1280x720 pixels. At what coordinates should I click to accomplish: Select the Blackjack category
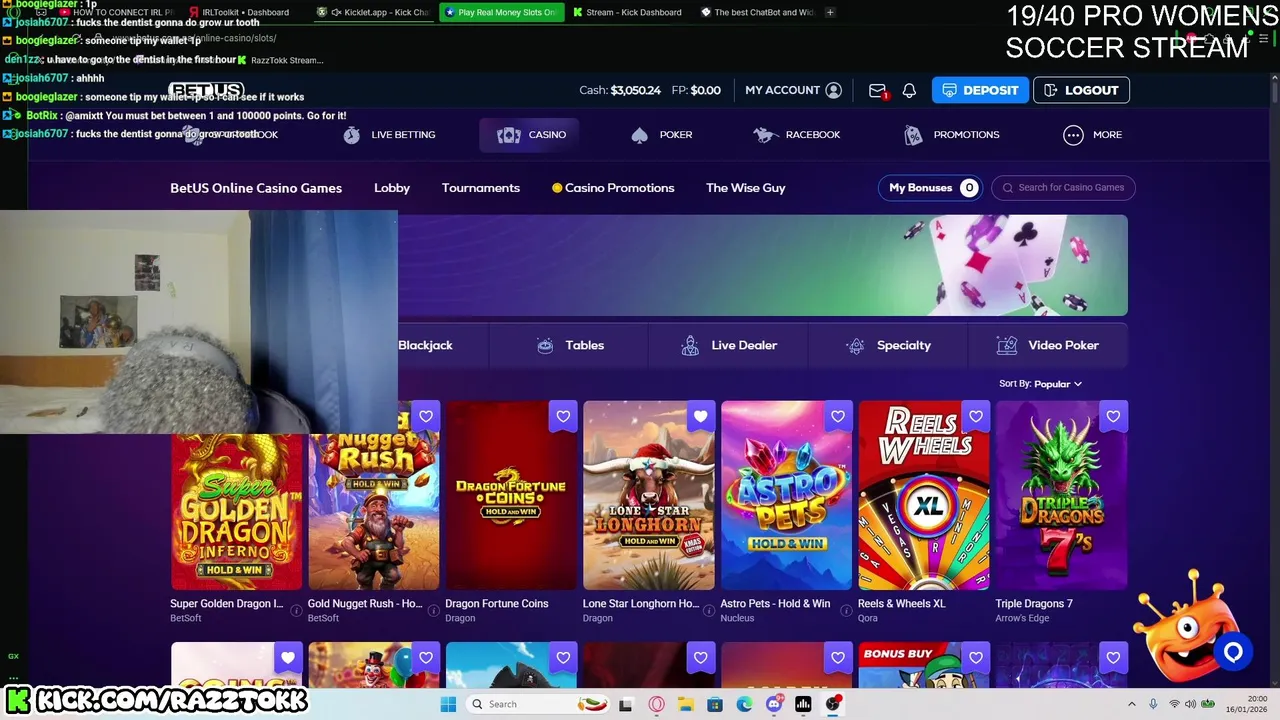(425, 345)
